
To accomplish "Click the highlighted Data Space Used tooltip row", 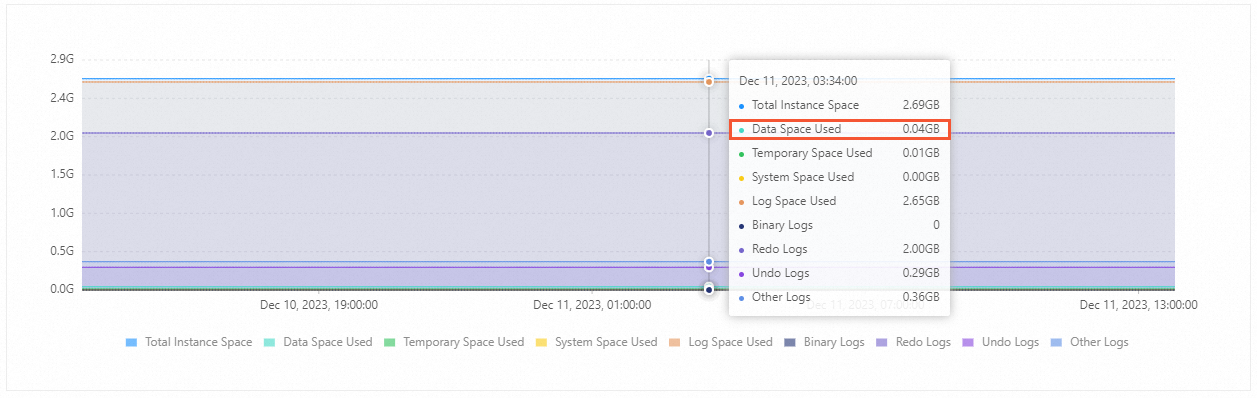I will [839, 129].
